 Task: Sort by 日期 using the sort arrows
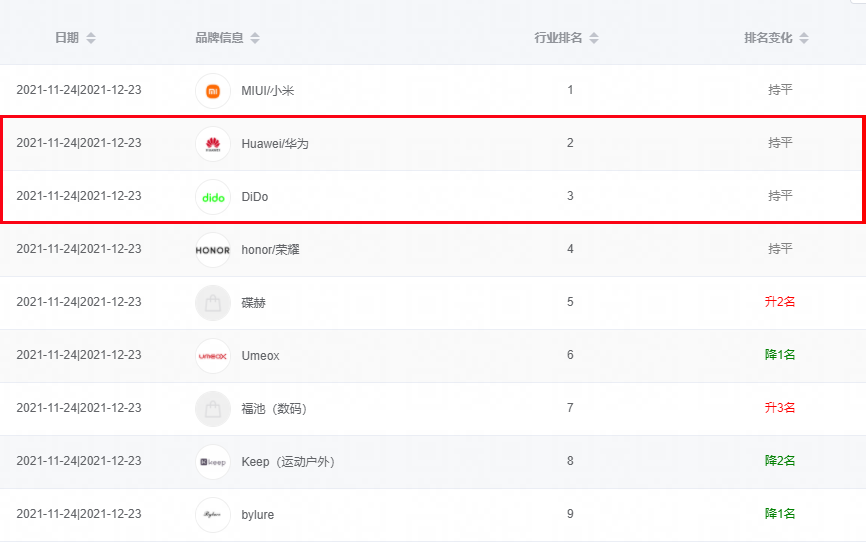(x=91, y=38)
